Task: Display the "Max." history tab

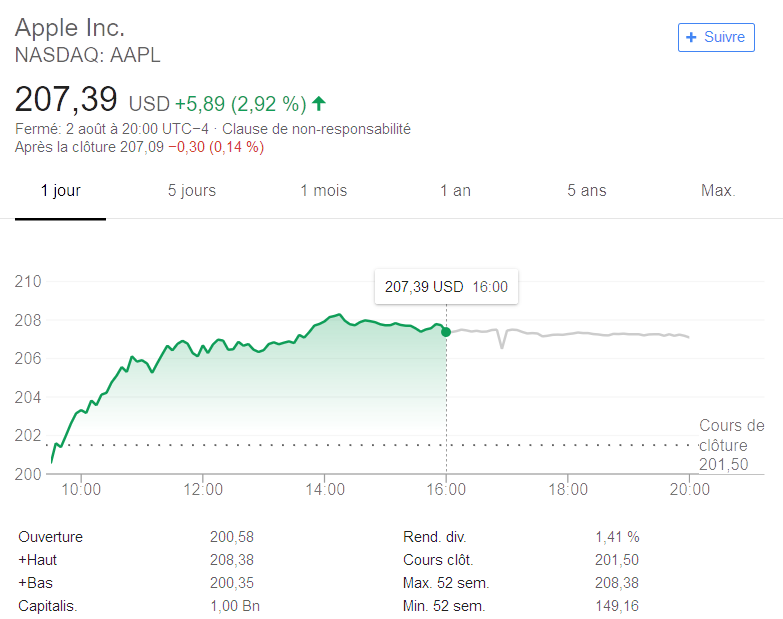Action: (x=718, y=190)
